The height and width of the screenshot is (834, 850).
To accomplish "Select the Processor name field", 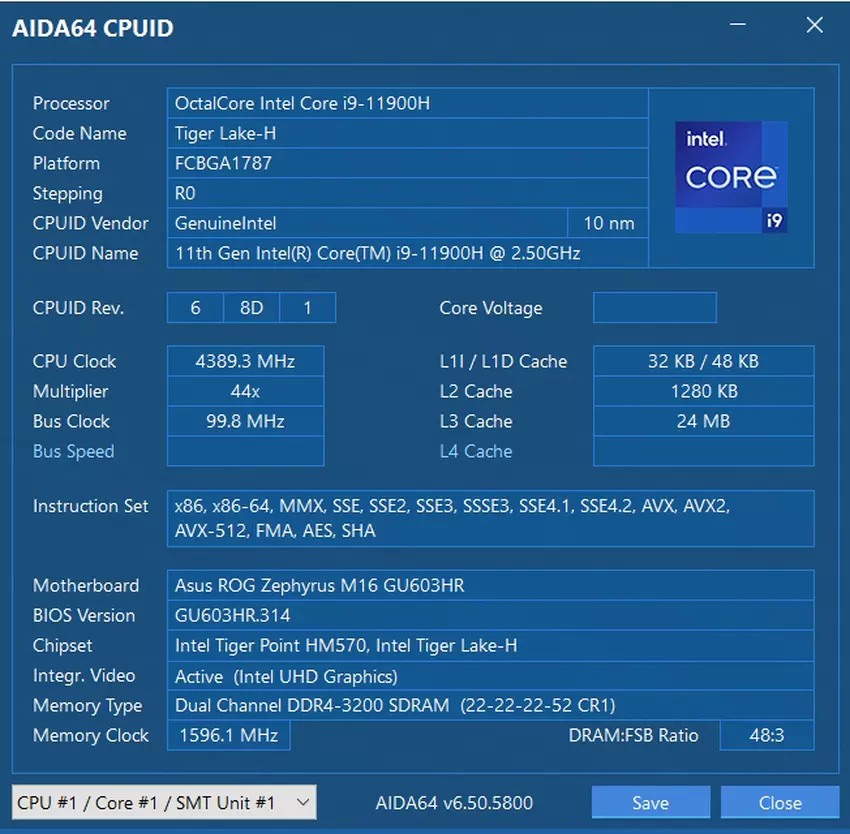I will [407, 103].
